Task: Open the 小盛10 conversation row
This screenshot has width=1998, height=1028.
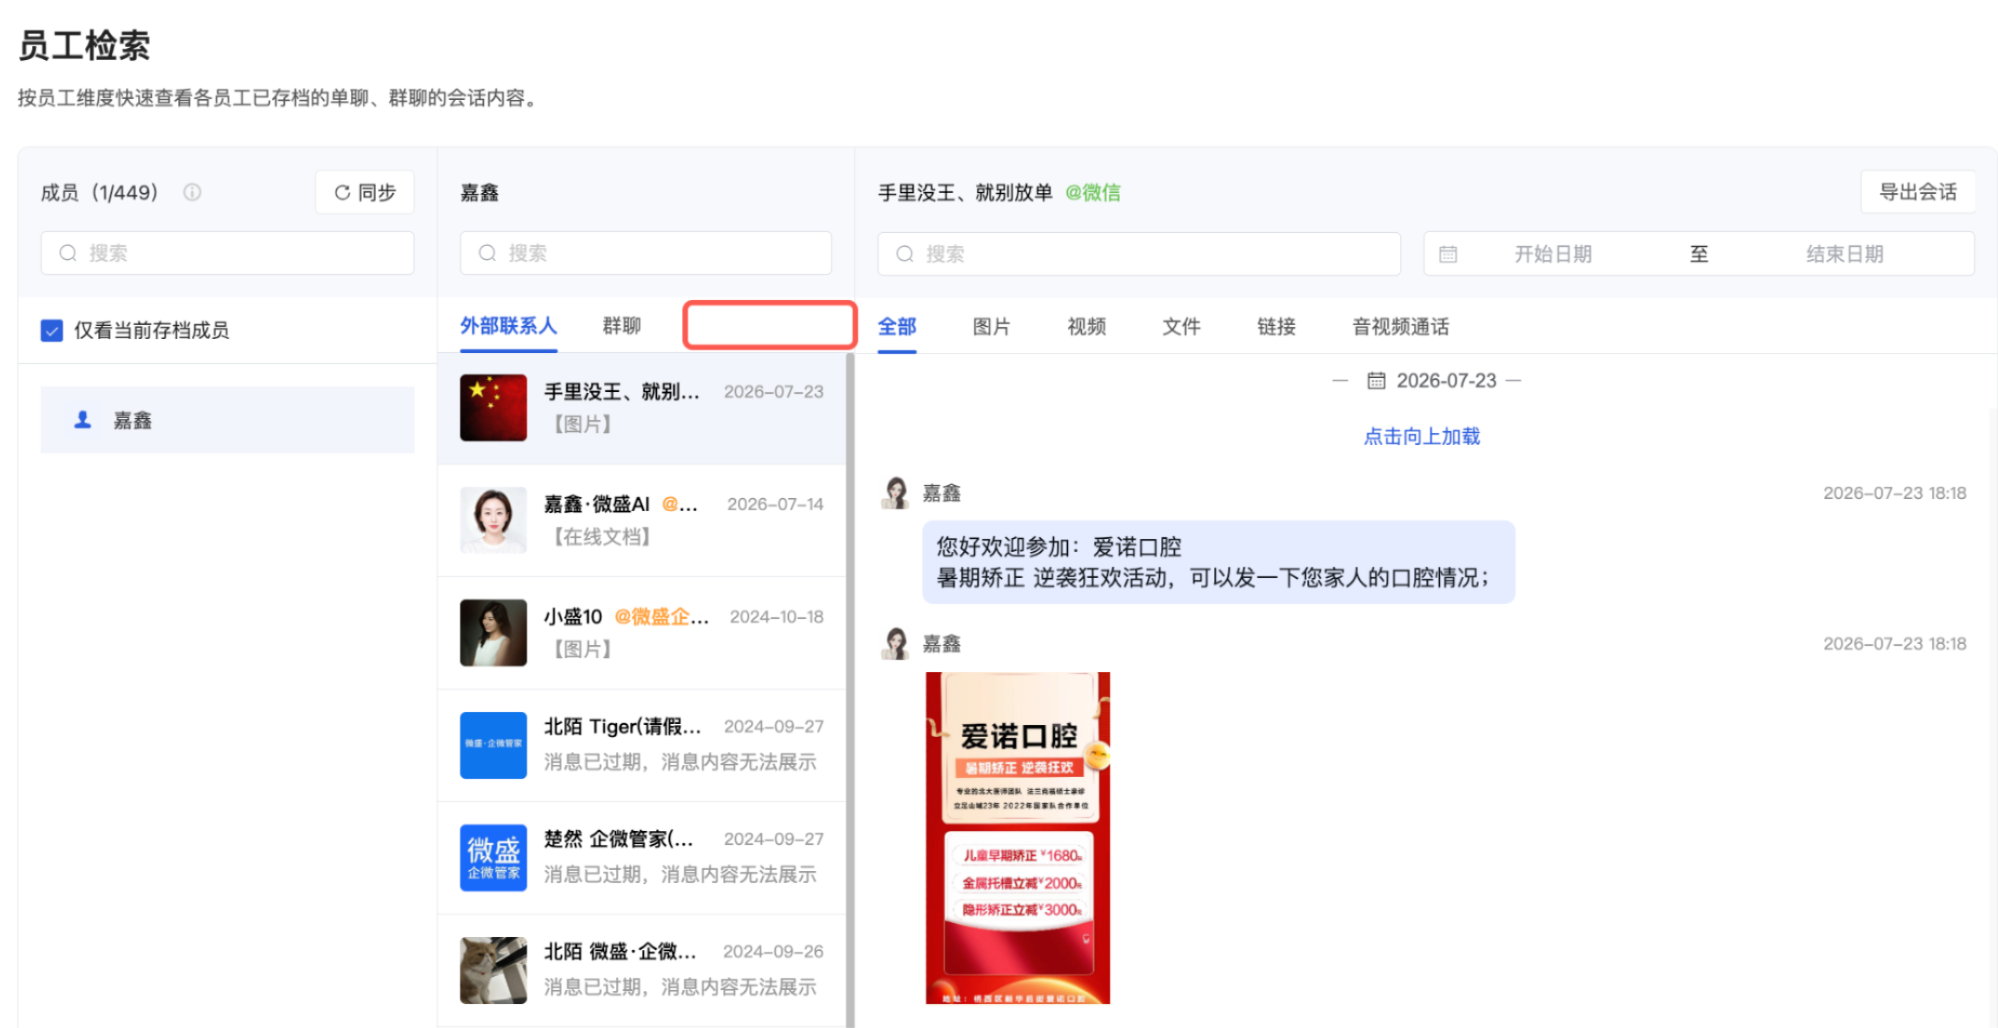Action: tap(642, 633)
